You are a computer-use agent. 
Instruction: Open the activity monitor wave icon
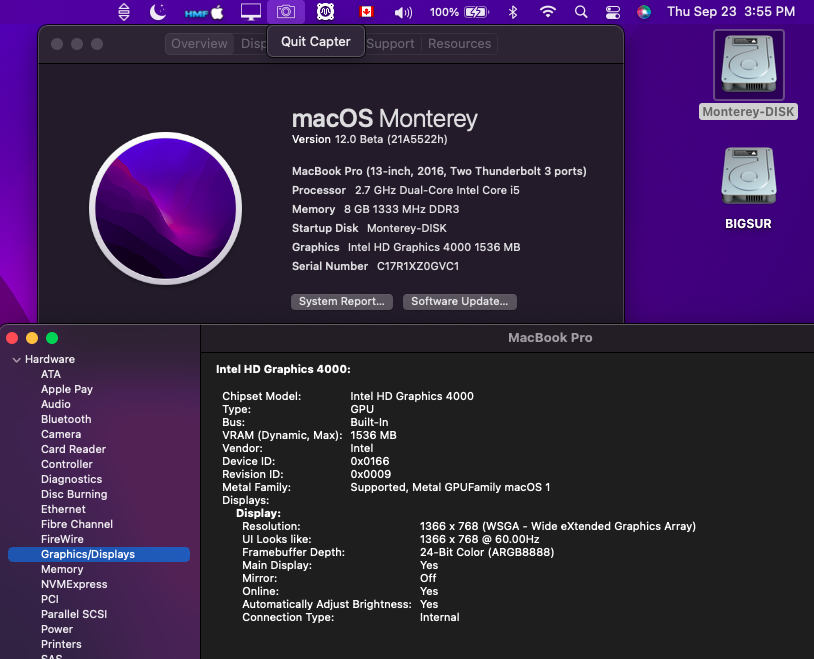point(325,11)
